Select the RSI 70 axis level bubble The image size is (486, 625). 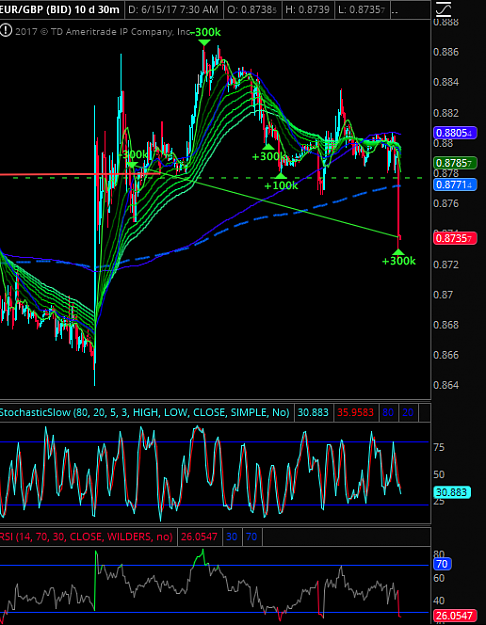pyautogui.click(x=442, y=564)
